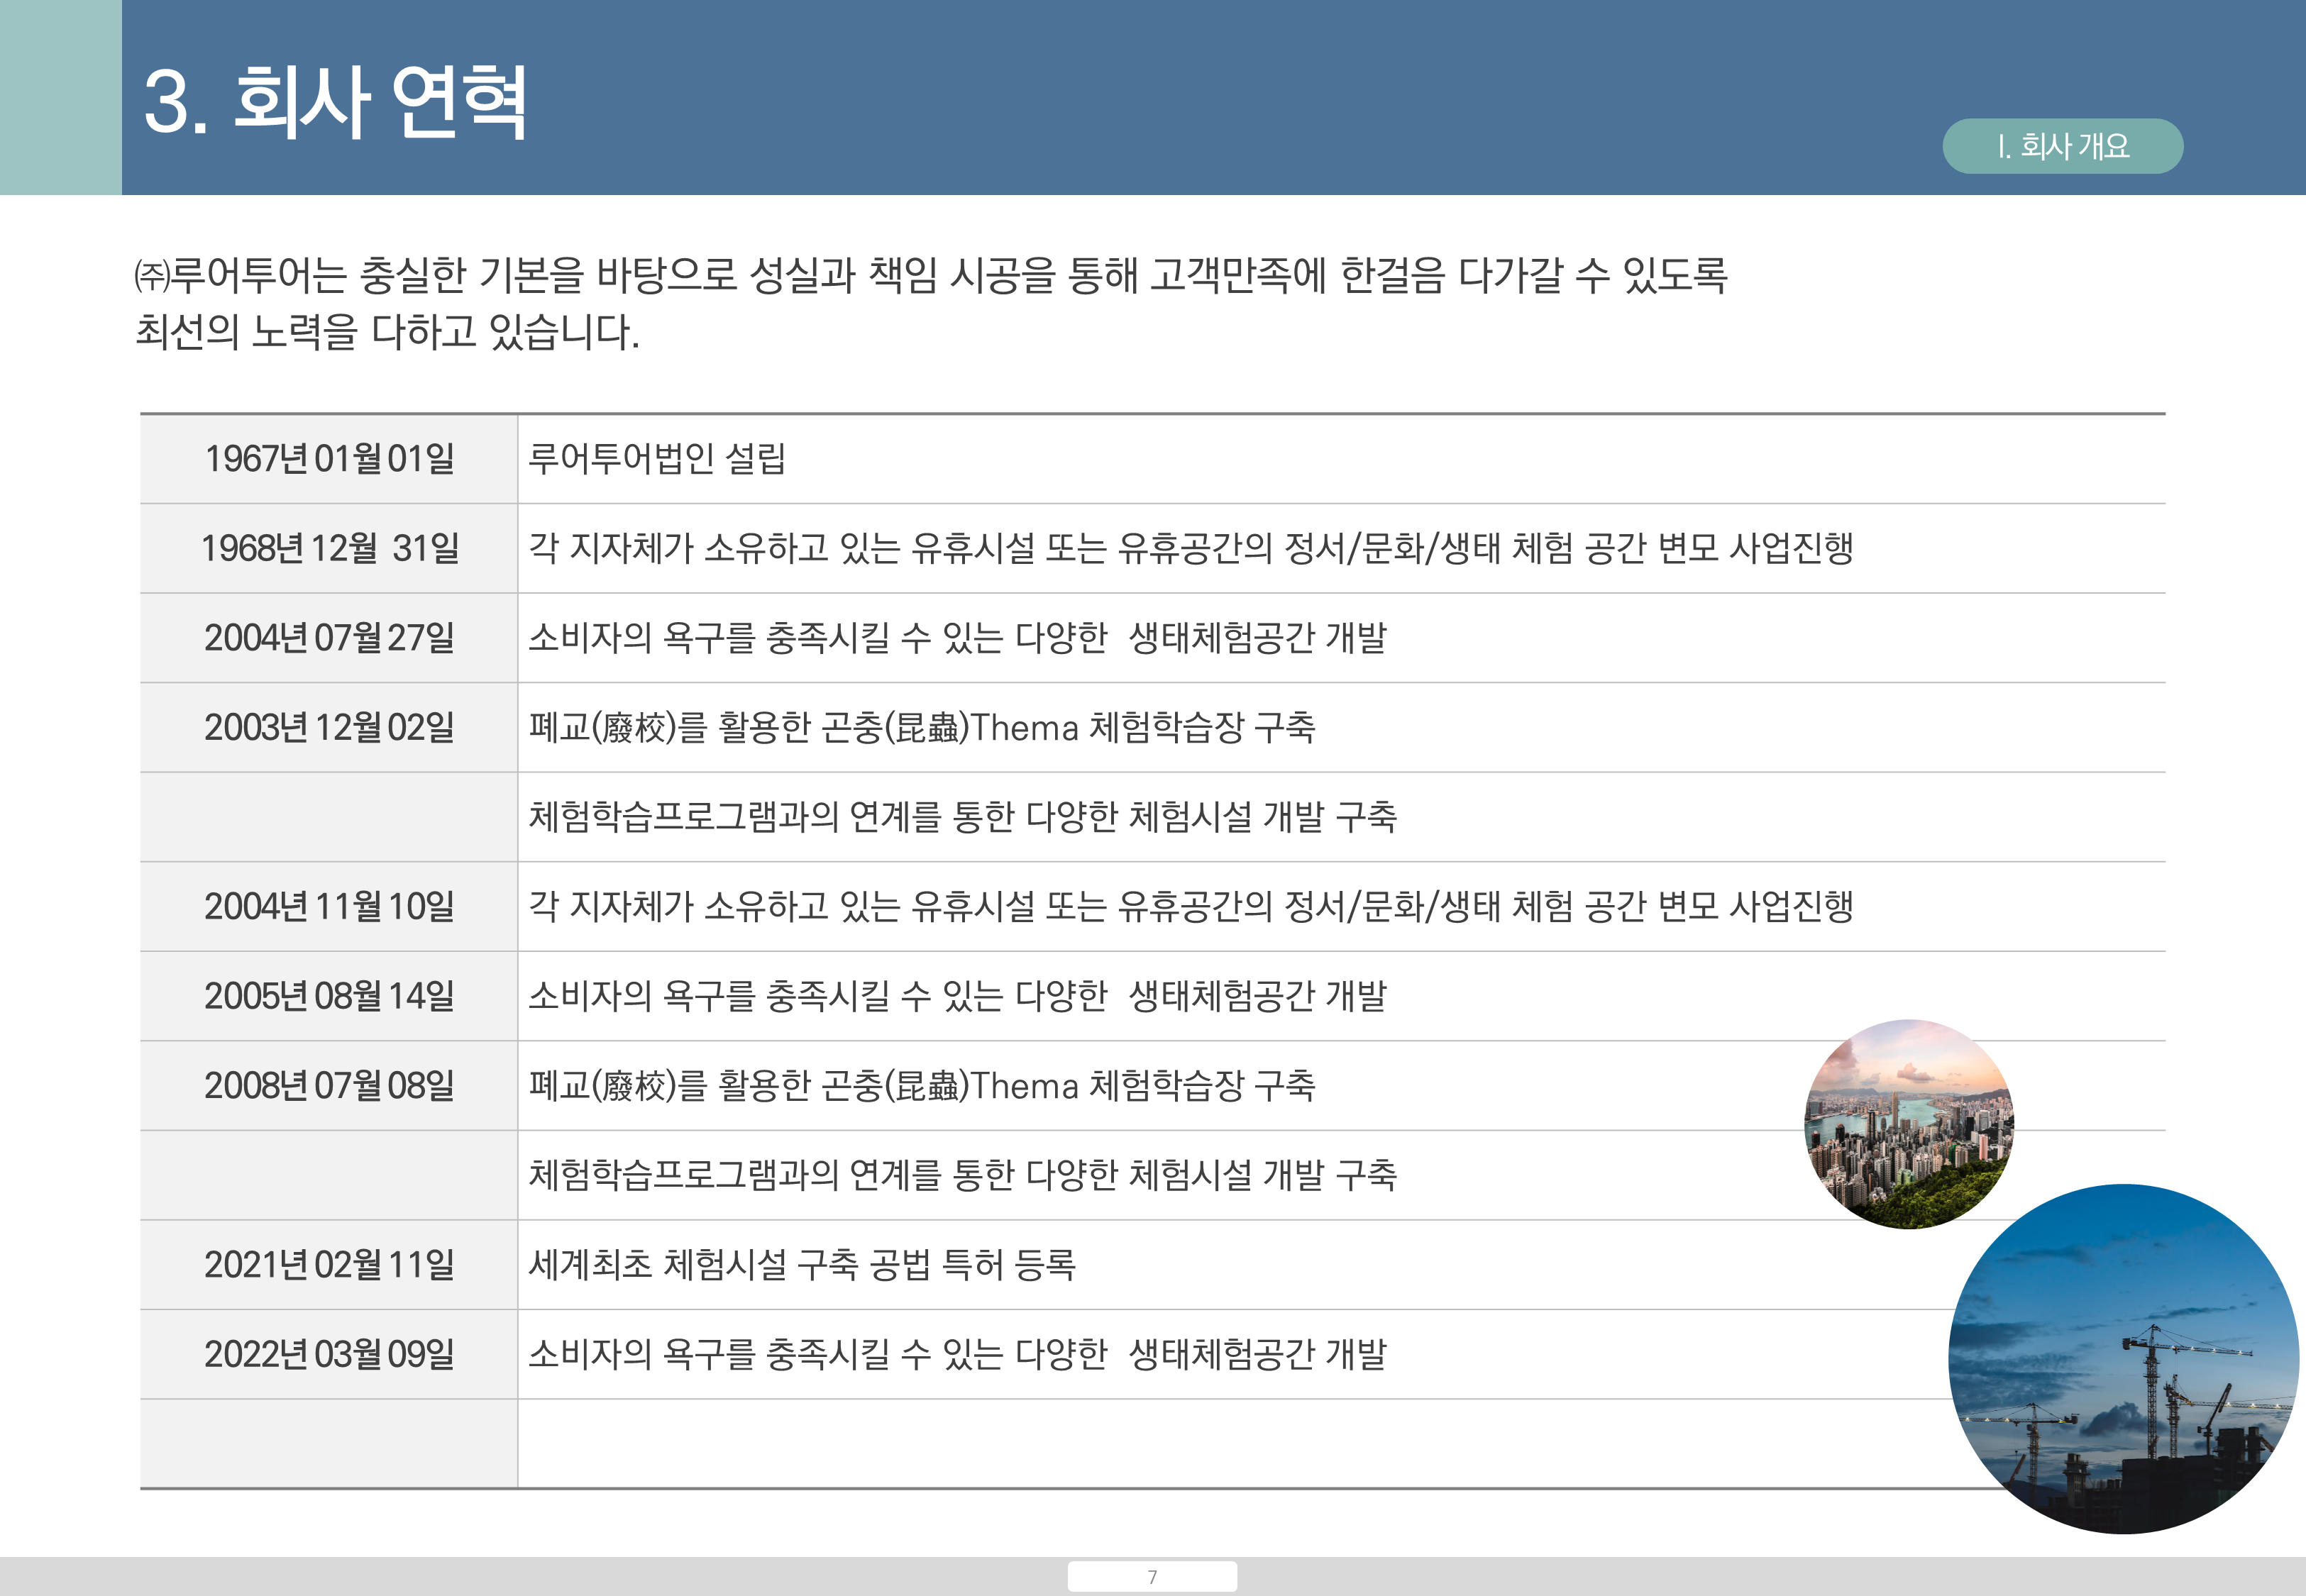Click the circular city skyline photo
Screen dimensions: 2306x1596
1909,1124
